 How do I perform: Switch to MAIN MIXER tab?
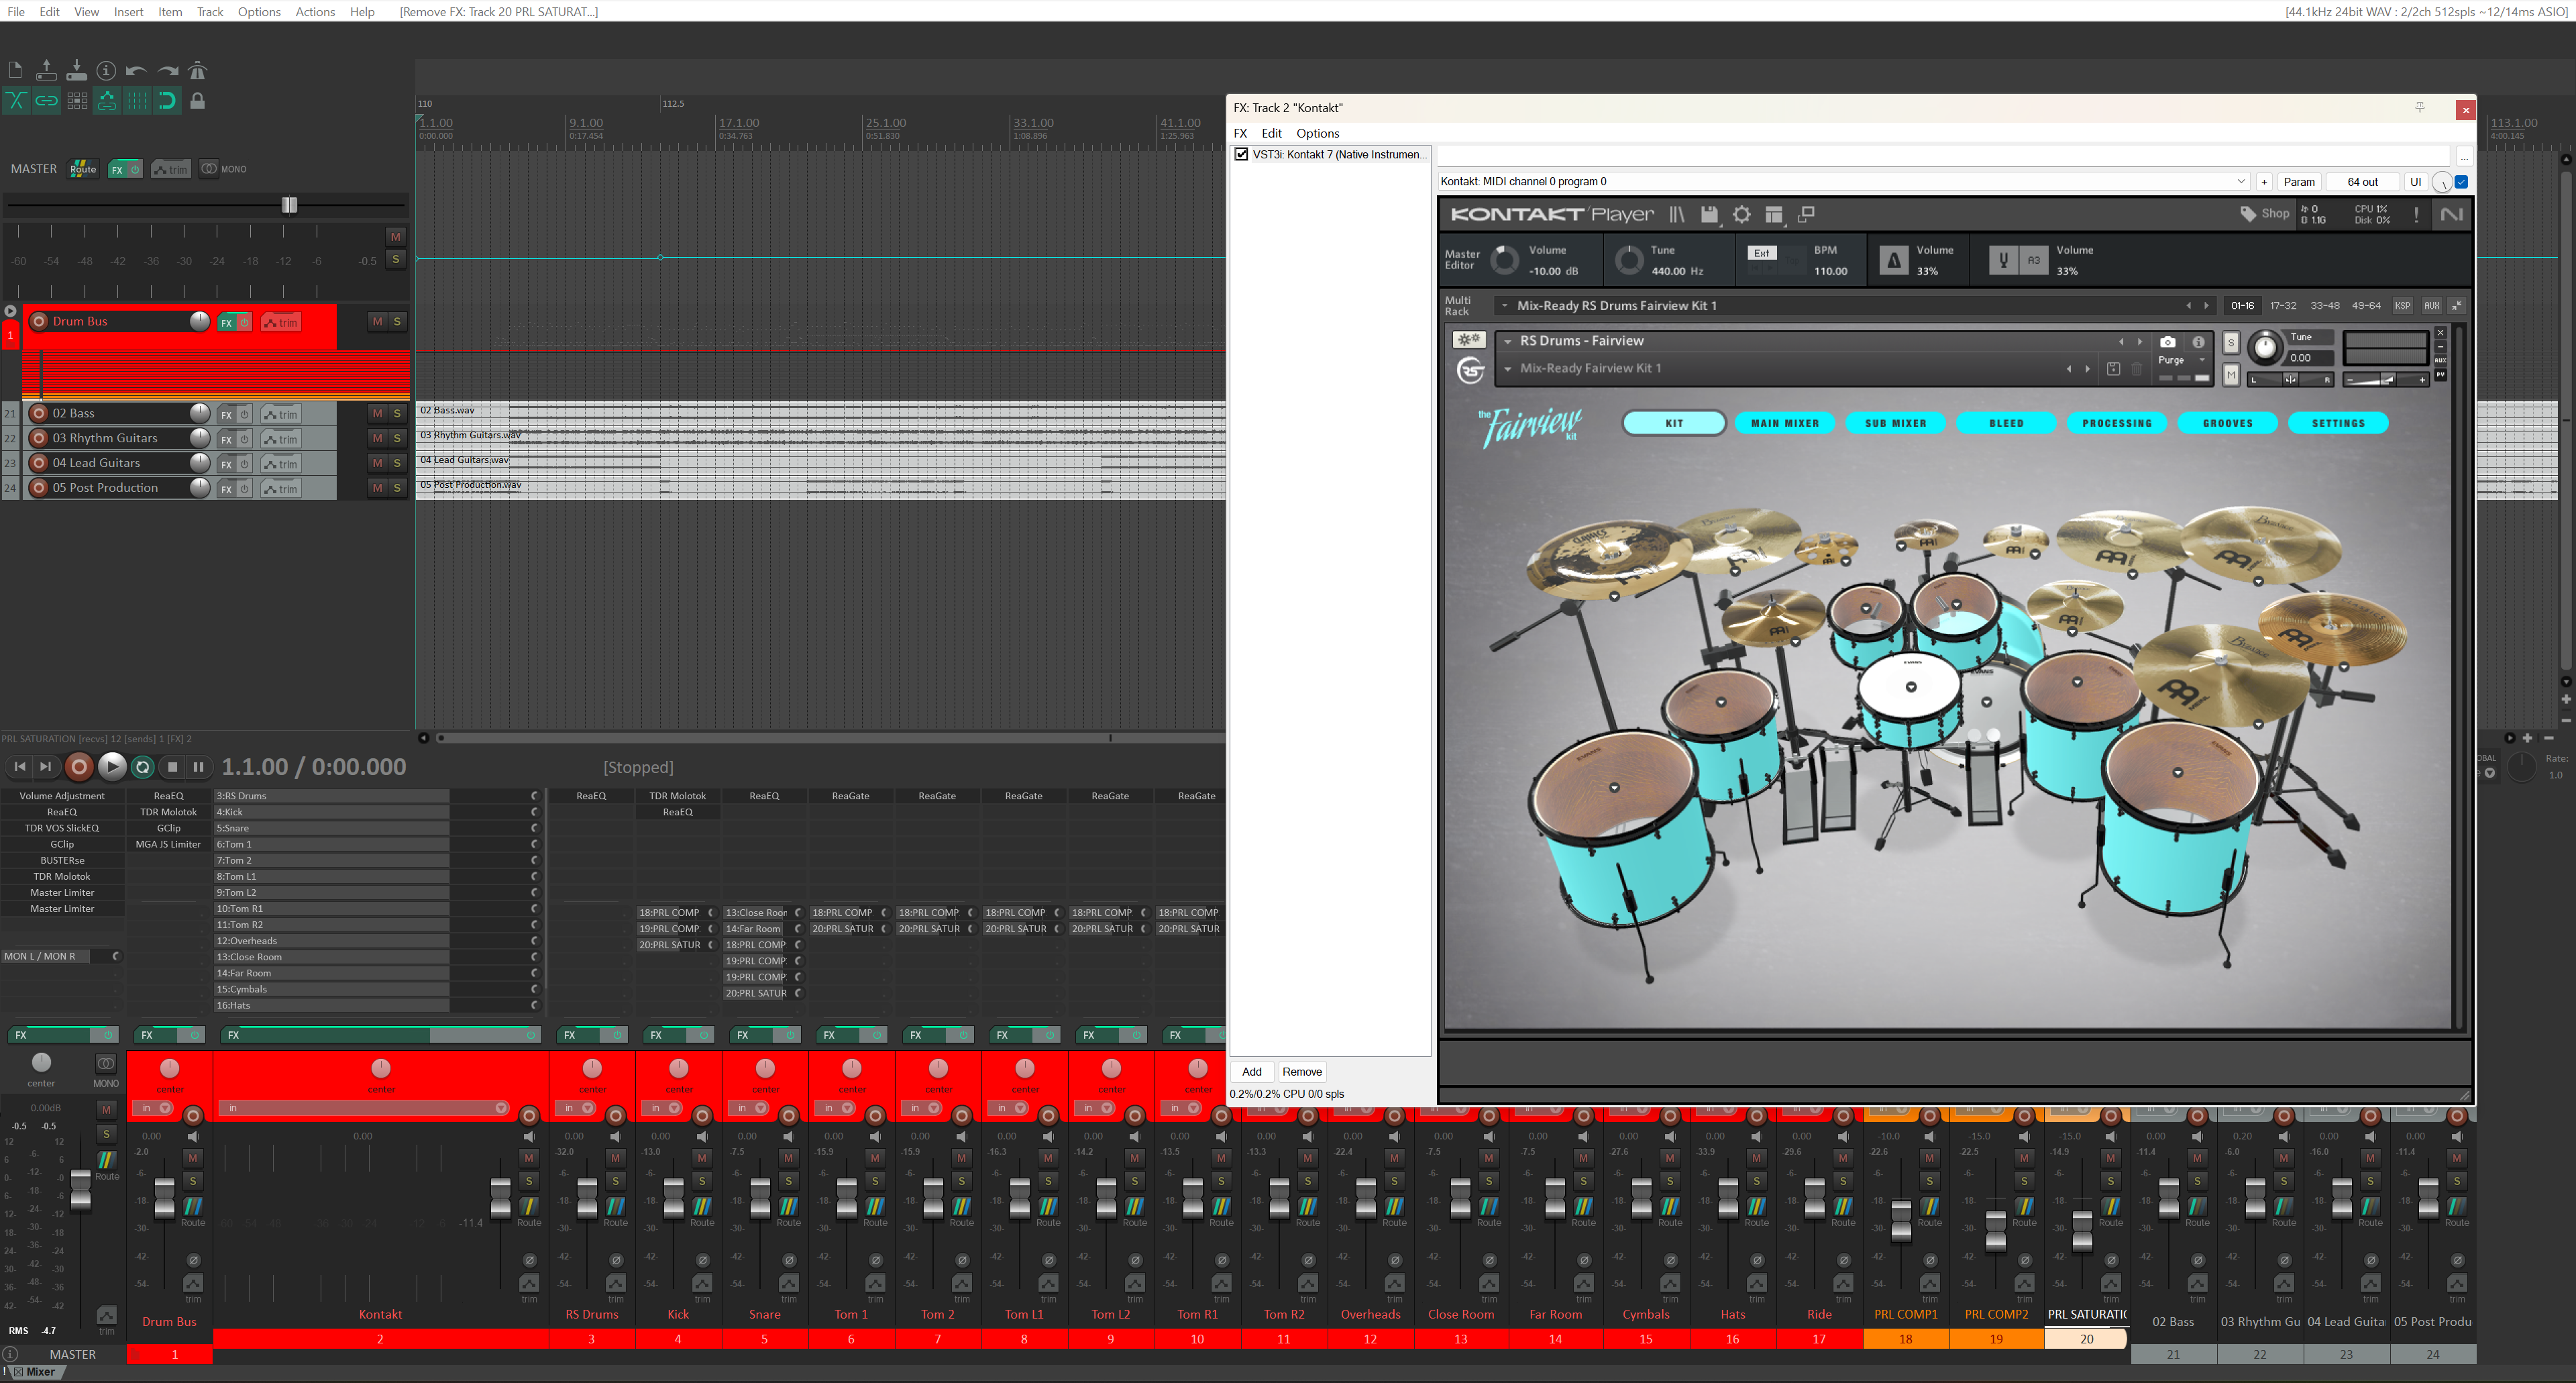pyautogui.click(x=1784, y=423)
